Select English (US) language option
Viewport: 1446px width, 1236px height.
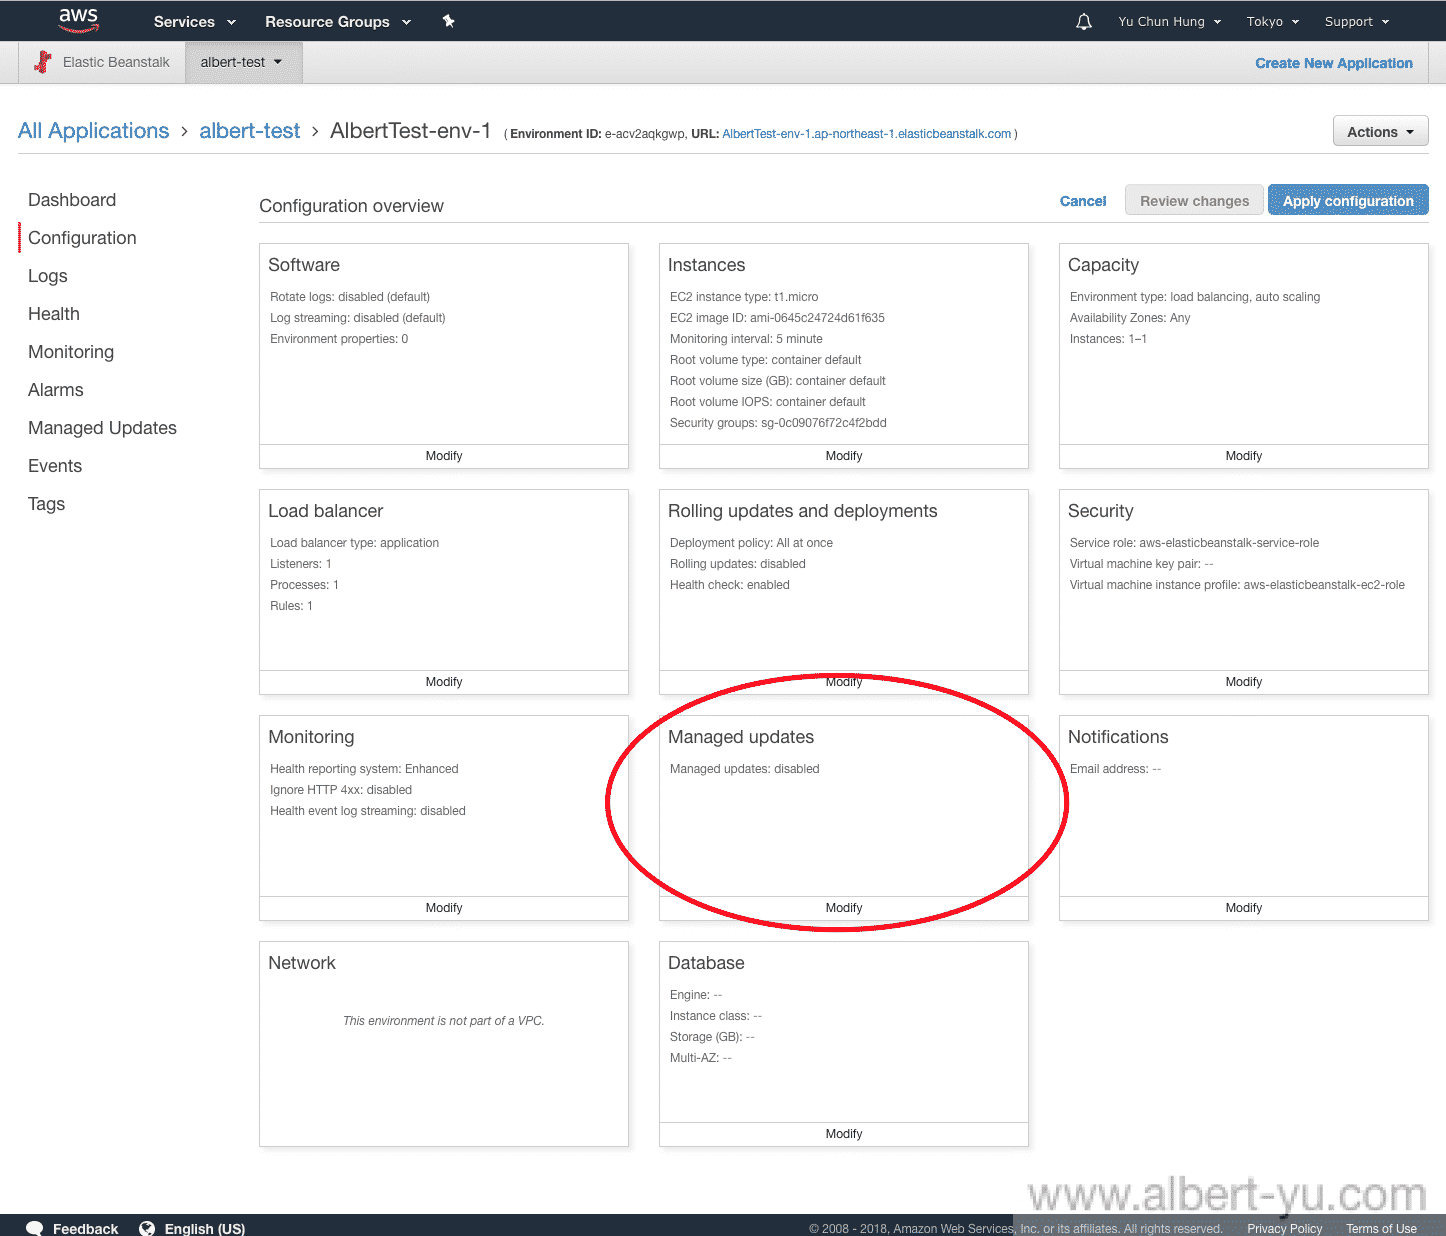point(205,1229)
